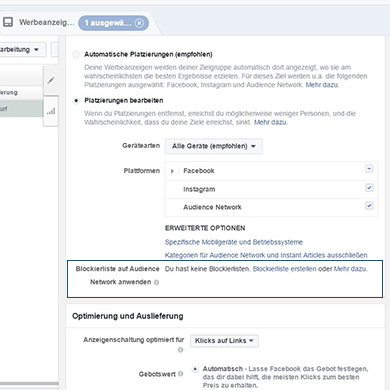
Task: Open 'Kategorien für Audience Network' exclusion link
Action: coord(266,255)
